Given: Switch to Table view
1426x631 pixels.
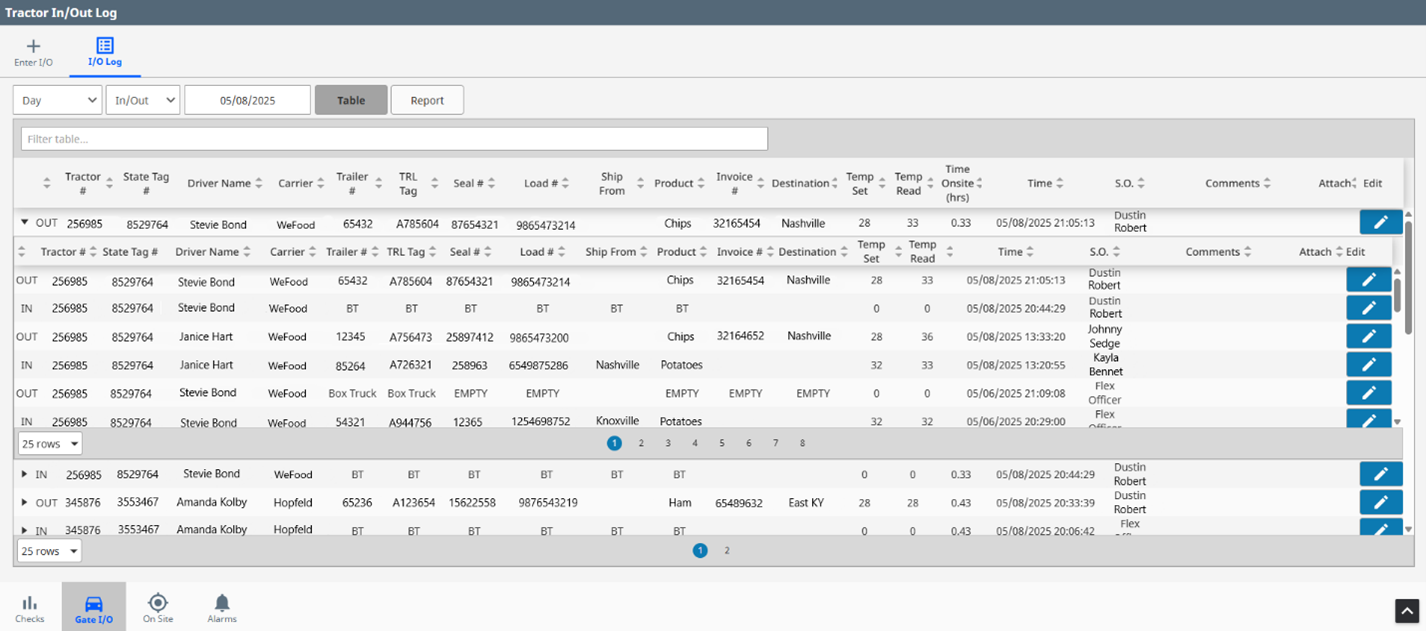Looking at the screenshot, I should coord(351,100).
